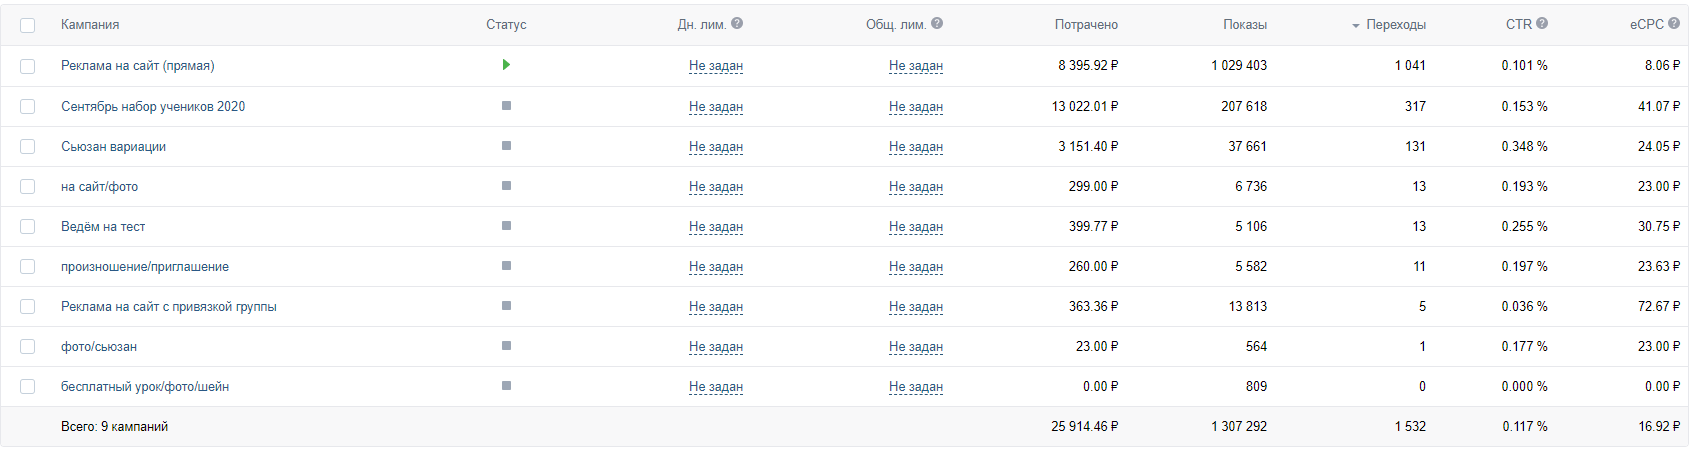
Task: Open campaign Сентябрь набор учеников 2020
Action: 153,106
